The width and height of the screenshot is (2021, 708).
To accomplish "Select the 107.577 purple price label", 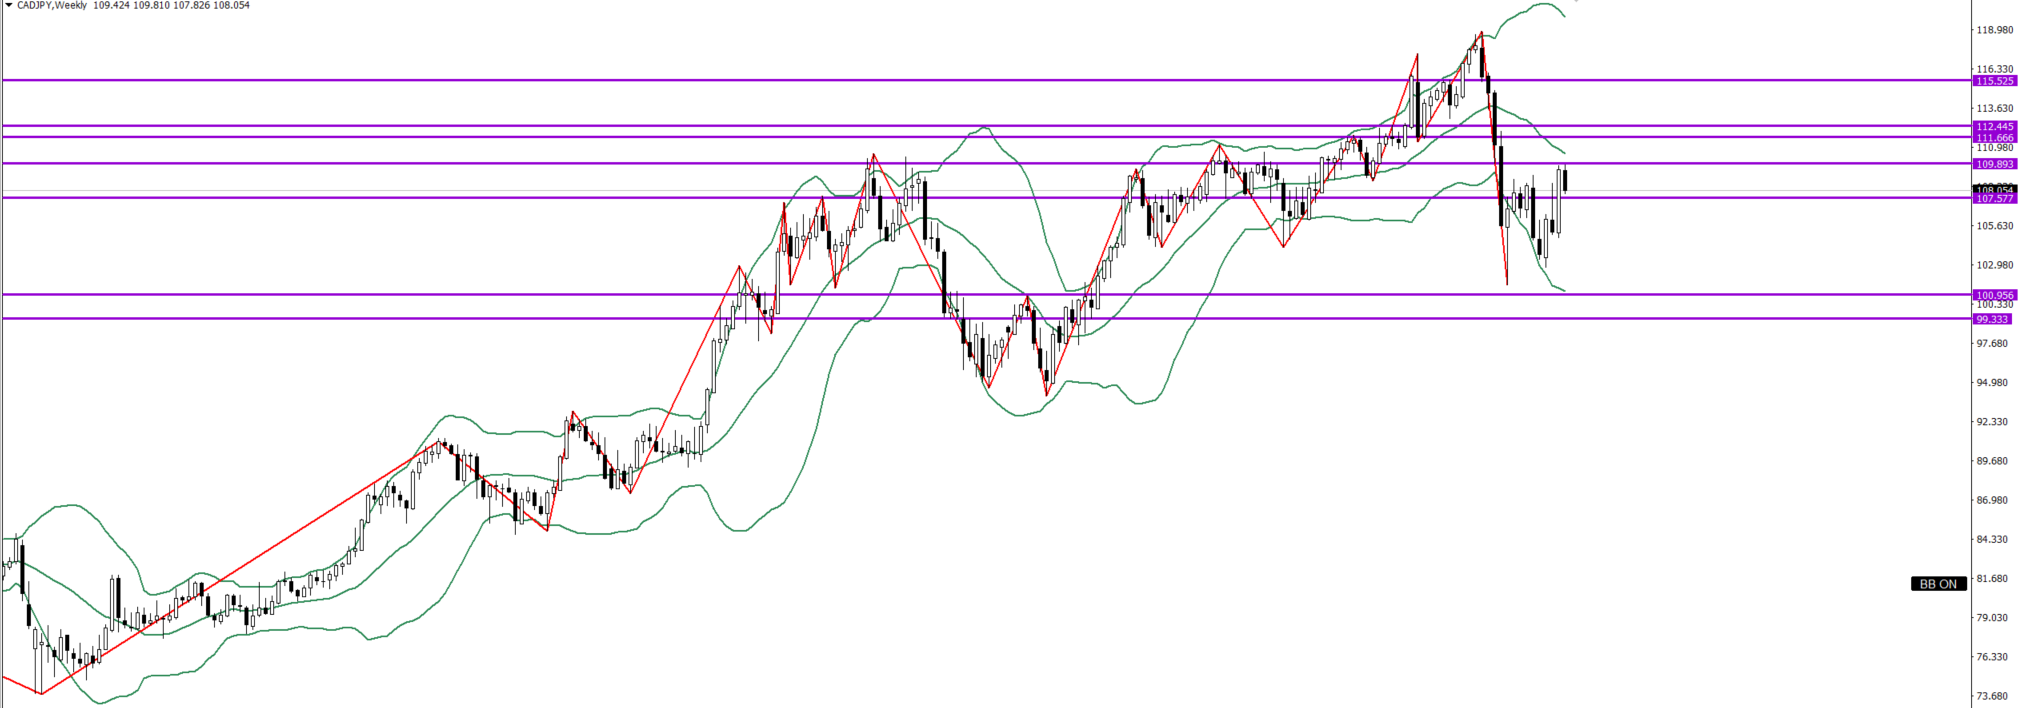I will (x=1994, y=199).
